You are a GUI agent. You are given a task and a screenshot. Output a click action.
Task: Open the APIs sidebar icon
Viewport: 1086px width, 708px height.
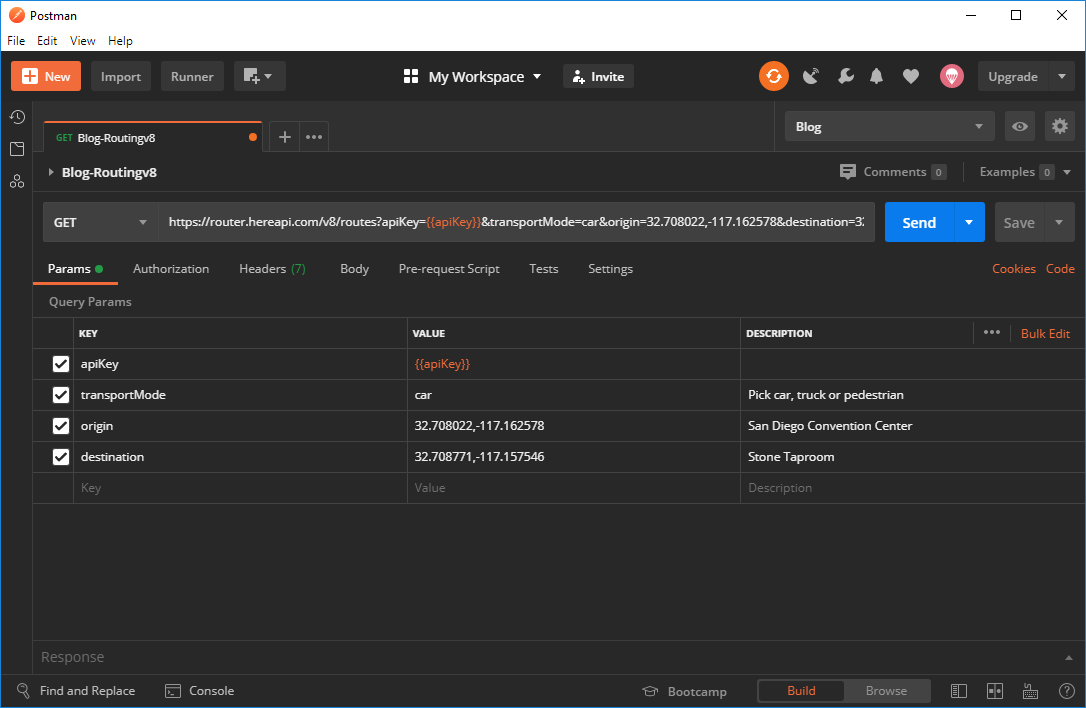point(17,182)
